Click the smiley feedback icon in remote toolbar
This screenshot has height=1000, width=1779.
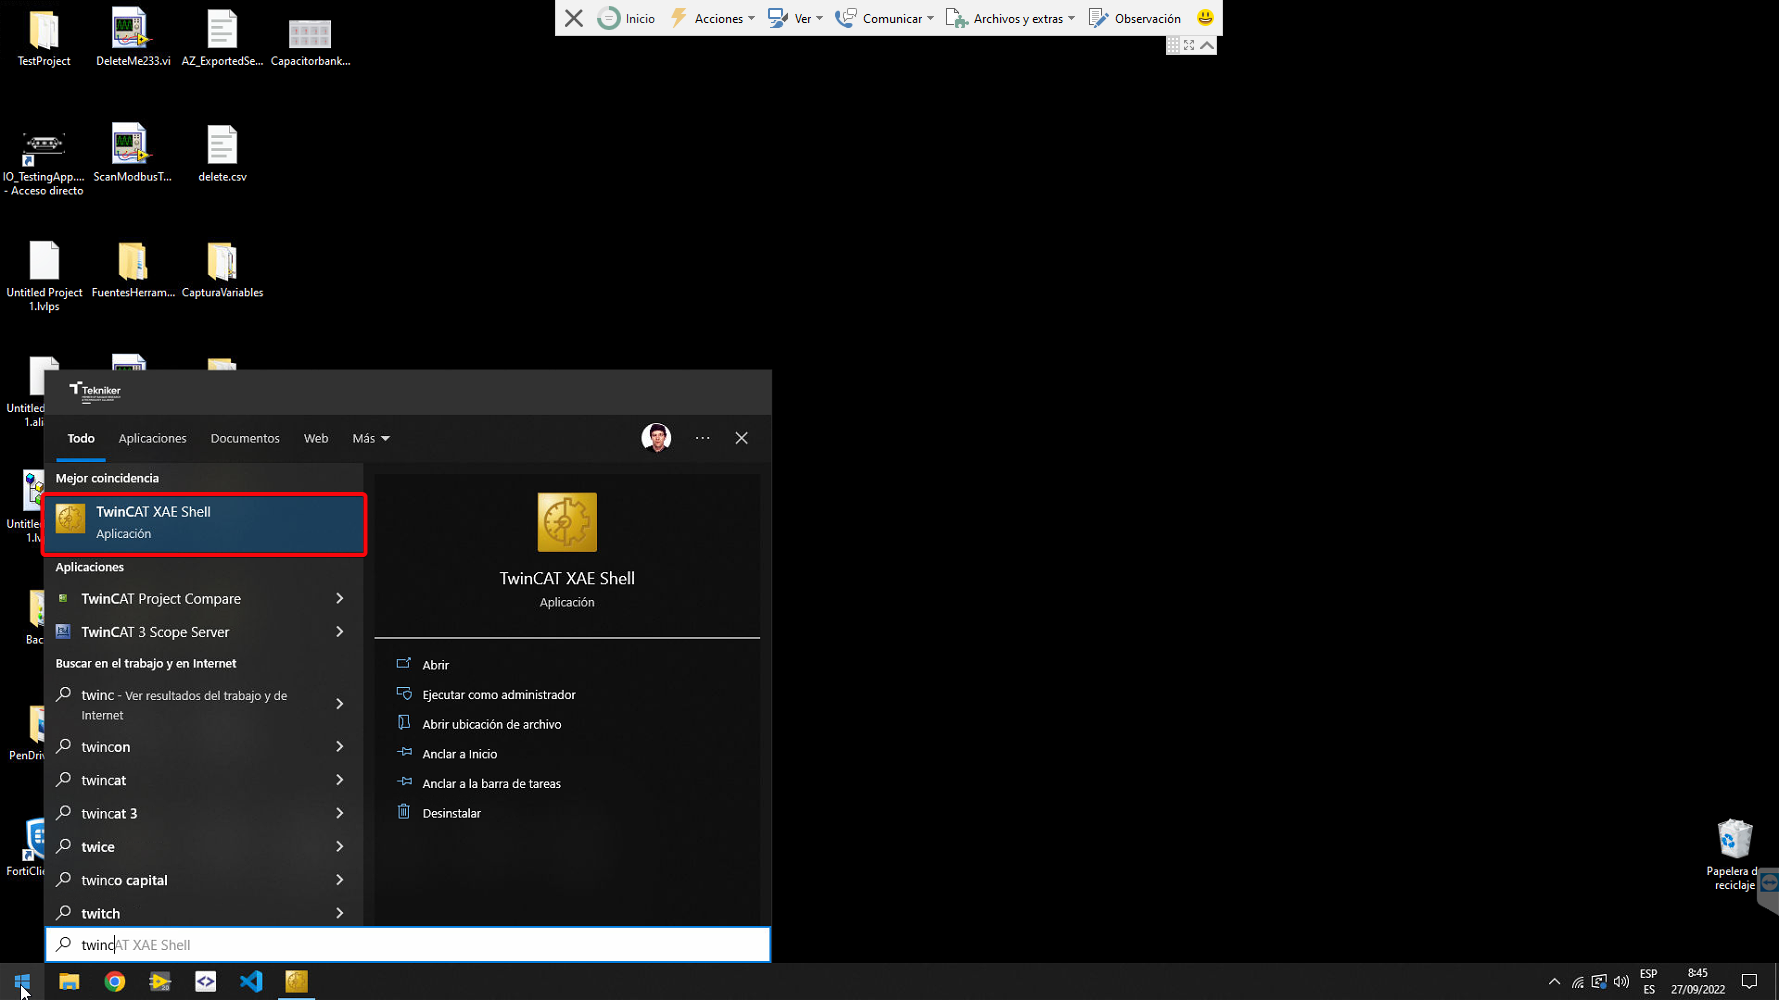[1205, 17]
